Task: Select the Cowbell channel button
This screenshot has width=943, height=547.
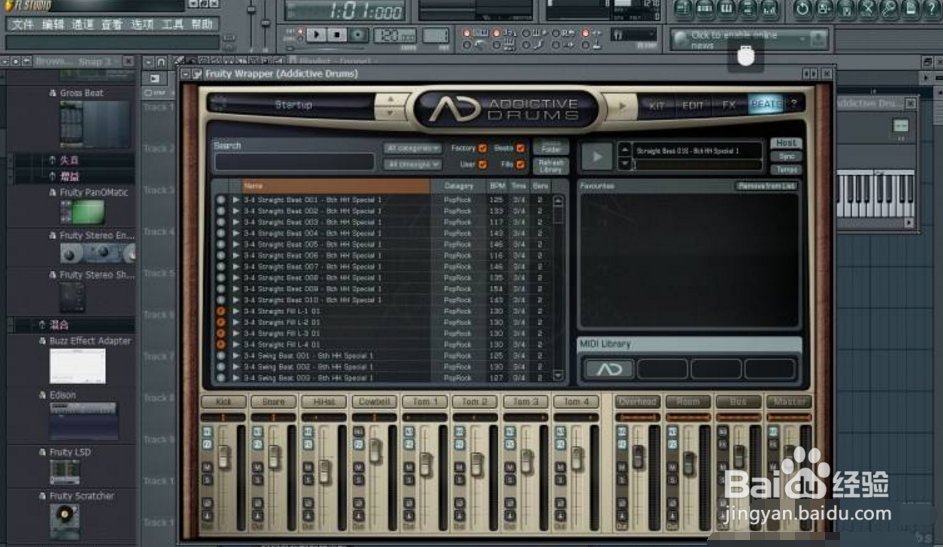Action: pyautogui.click(x=374, y=402)
